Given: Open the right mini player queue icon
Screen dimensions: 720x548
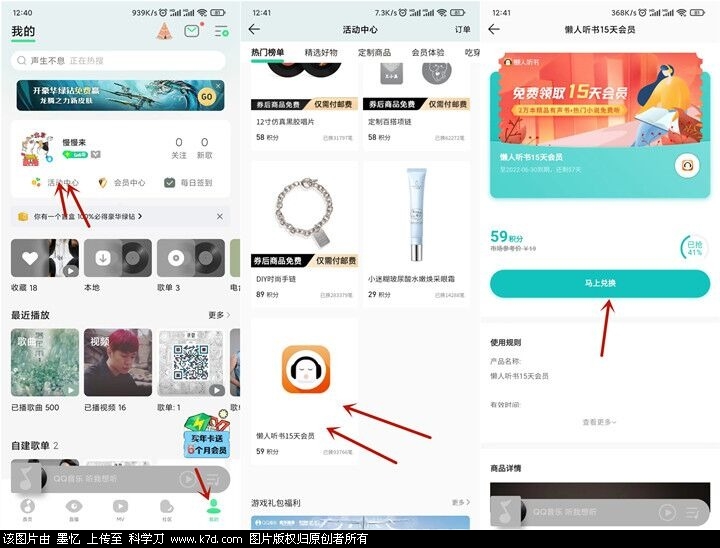Looking at the screenshot, I should [693, 512].
